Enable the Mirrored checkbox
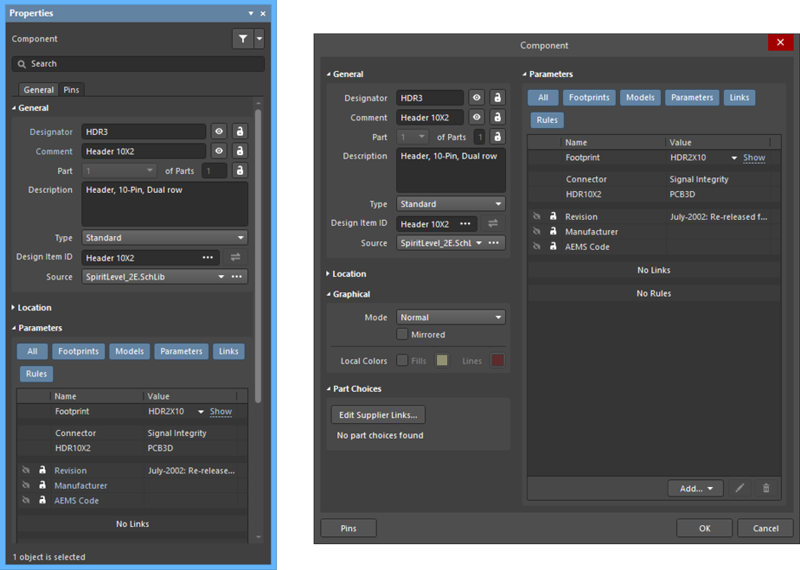The image size is (800, 570). [402, 335]
